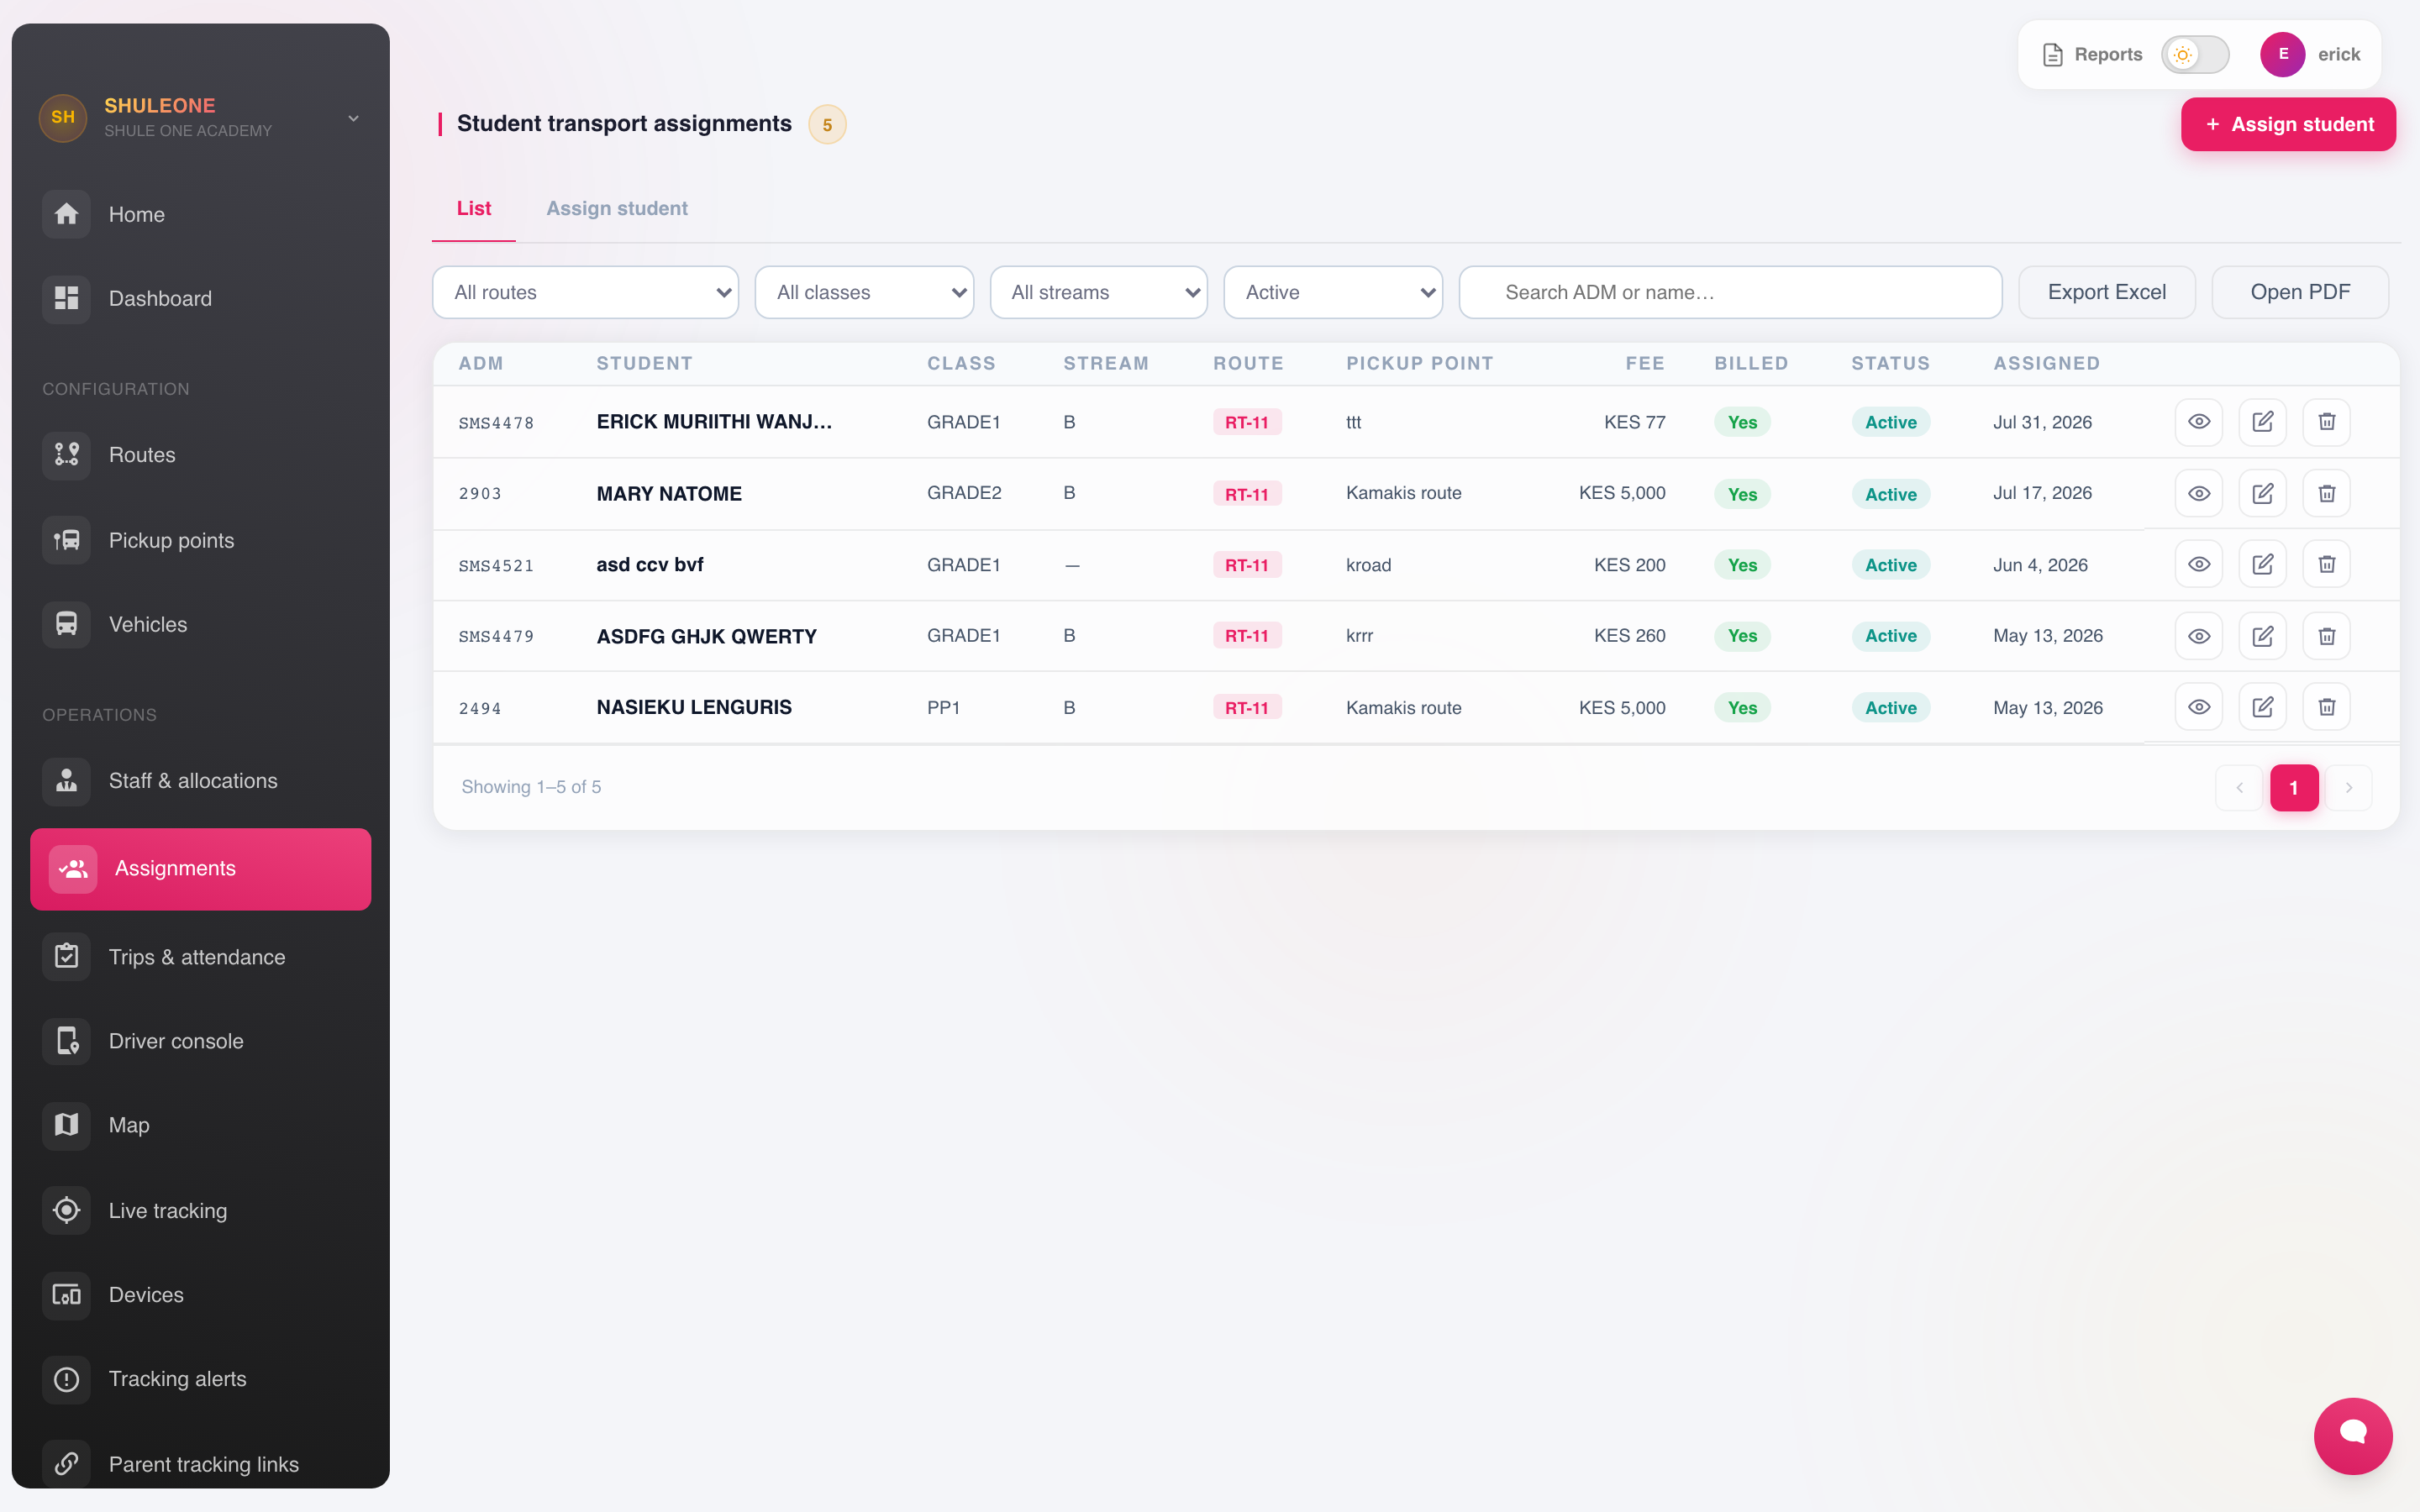Open Live tracking target icon

pos(66,1211)
